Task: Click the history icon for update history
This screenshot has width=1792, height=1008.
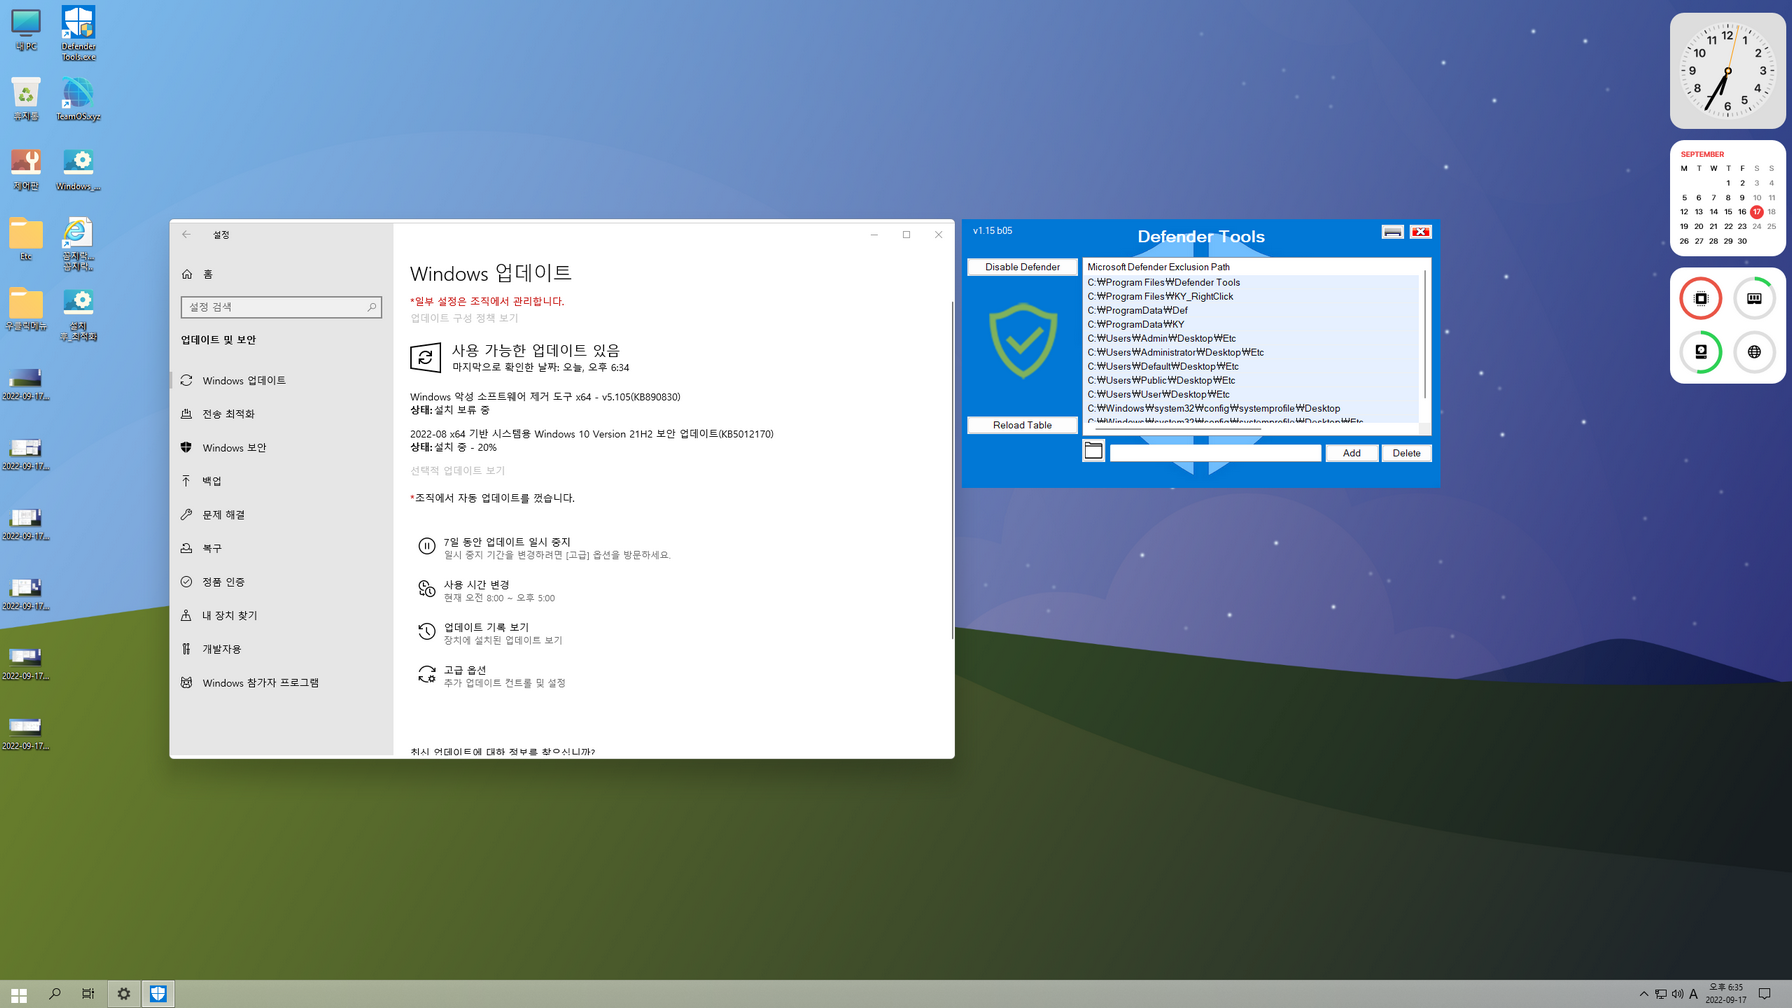Action: tap(426, 632)
